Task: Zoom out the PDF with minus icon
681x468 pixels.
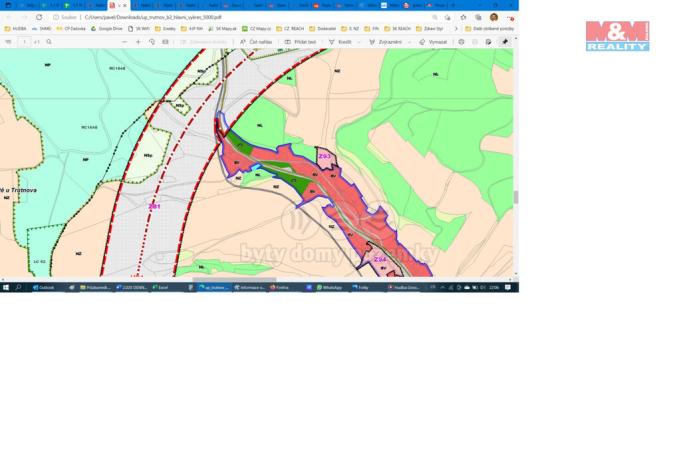Action: click(x=125, y=42)
